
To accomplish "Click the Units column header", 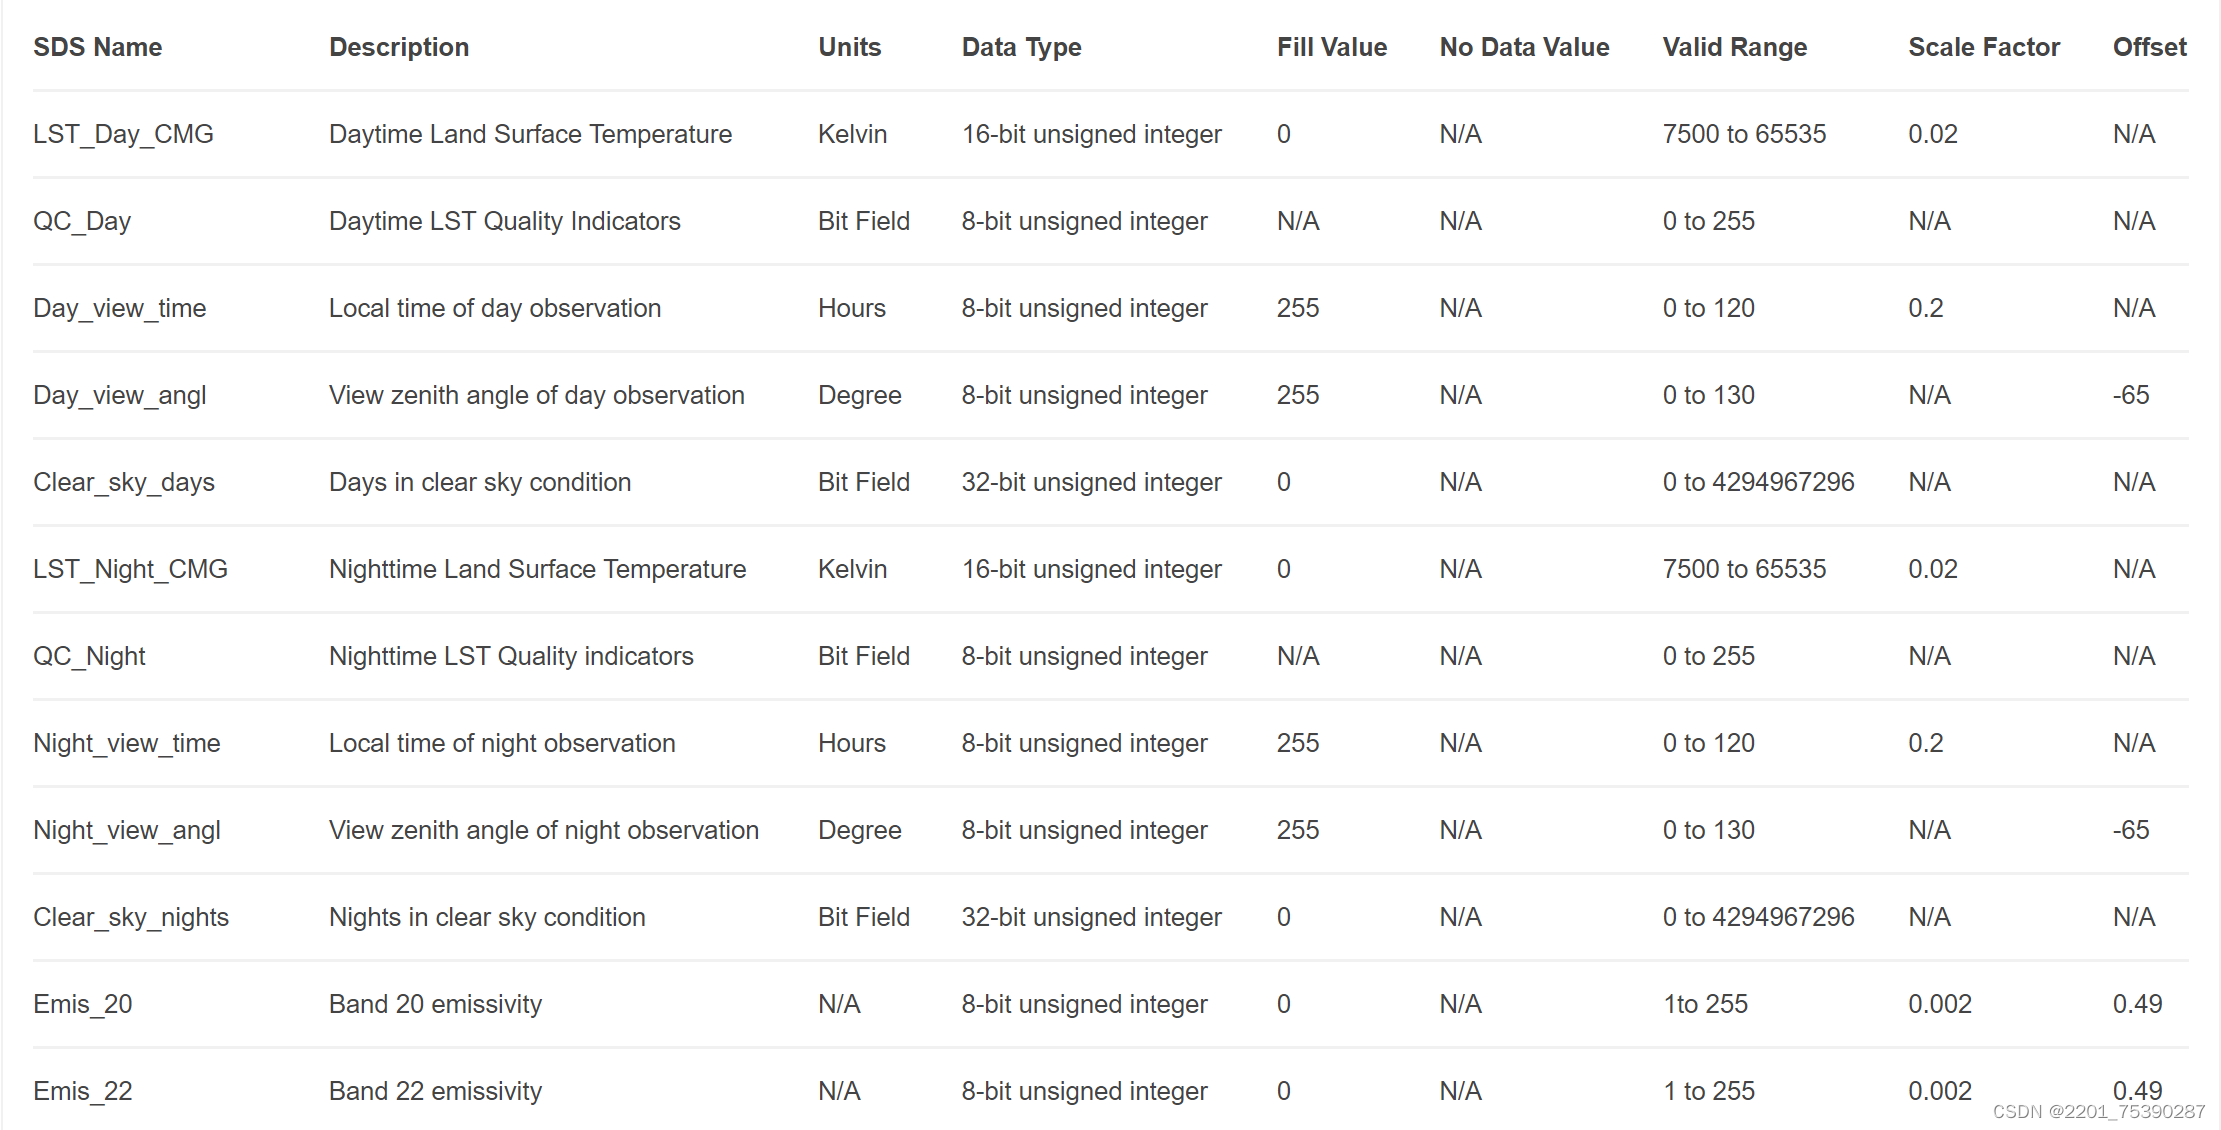I will [849, 47].
